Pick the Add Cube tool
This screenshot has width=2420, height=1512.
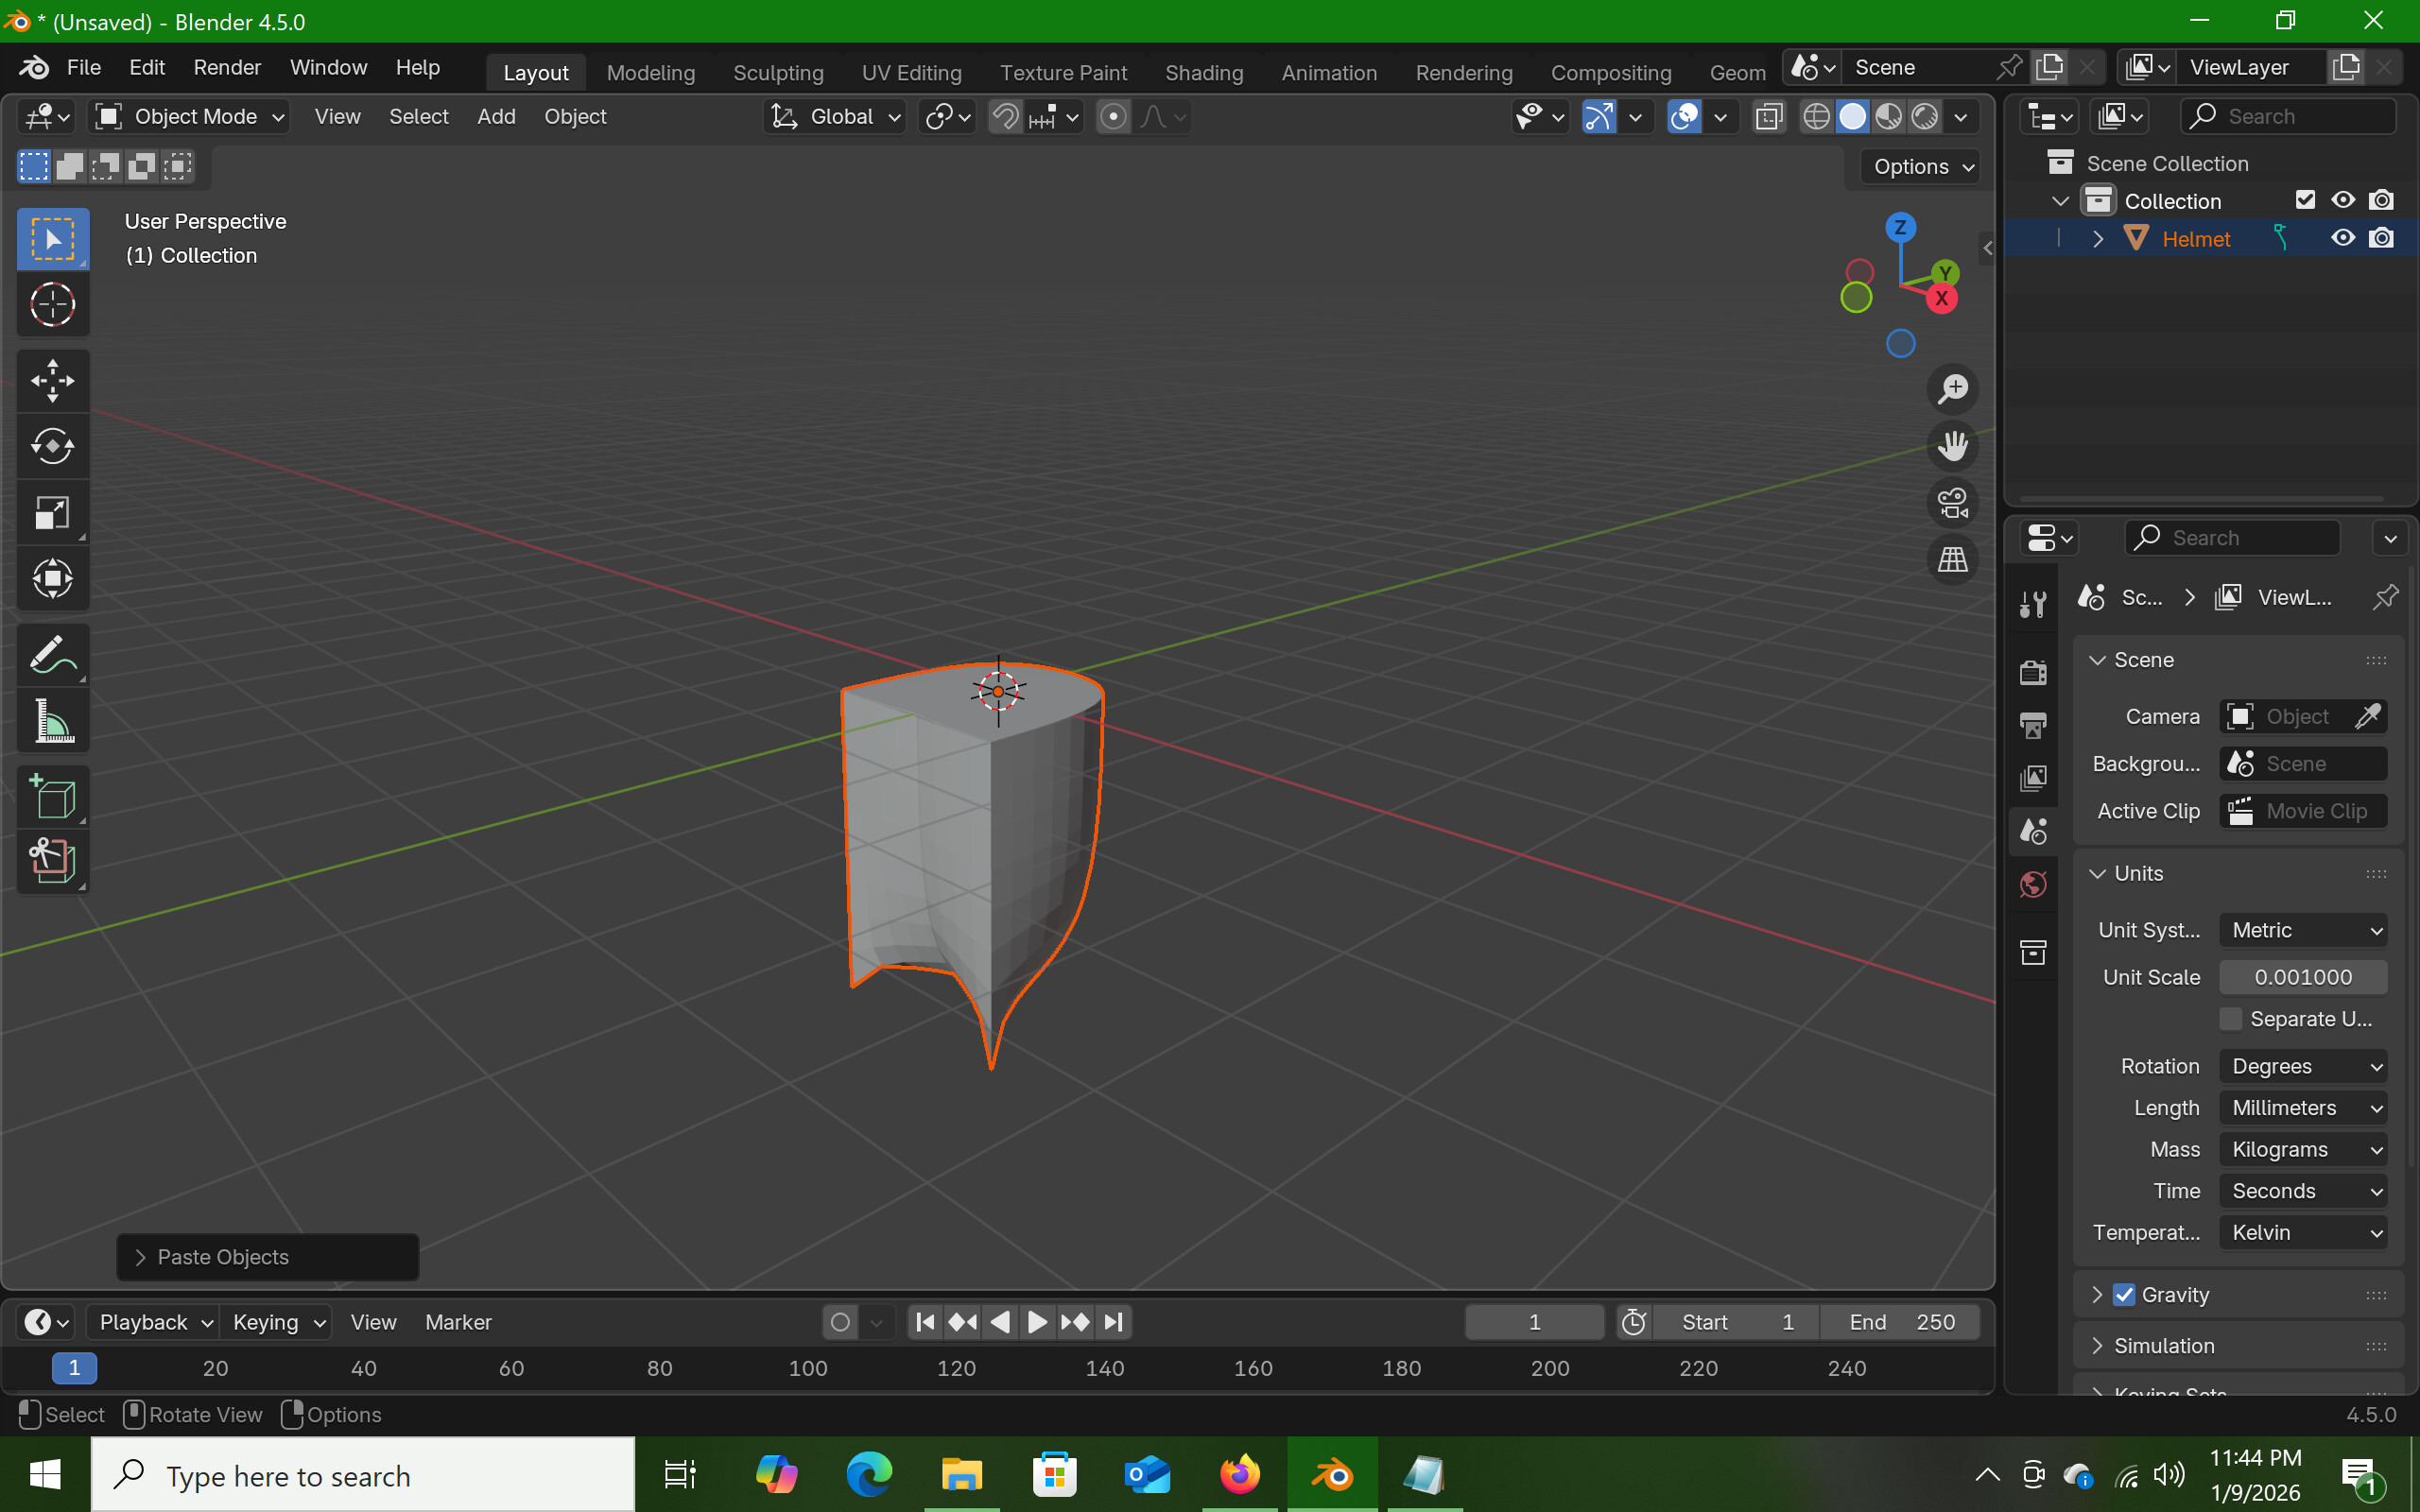pyautogui.click(x=53, y=798)
